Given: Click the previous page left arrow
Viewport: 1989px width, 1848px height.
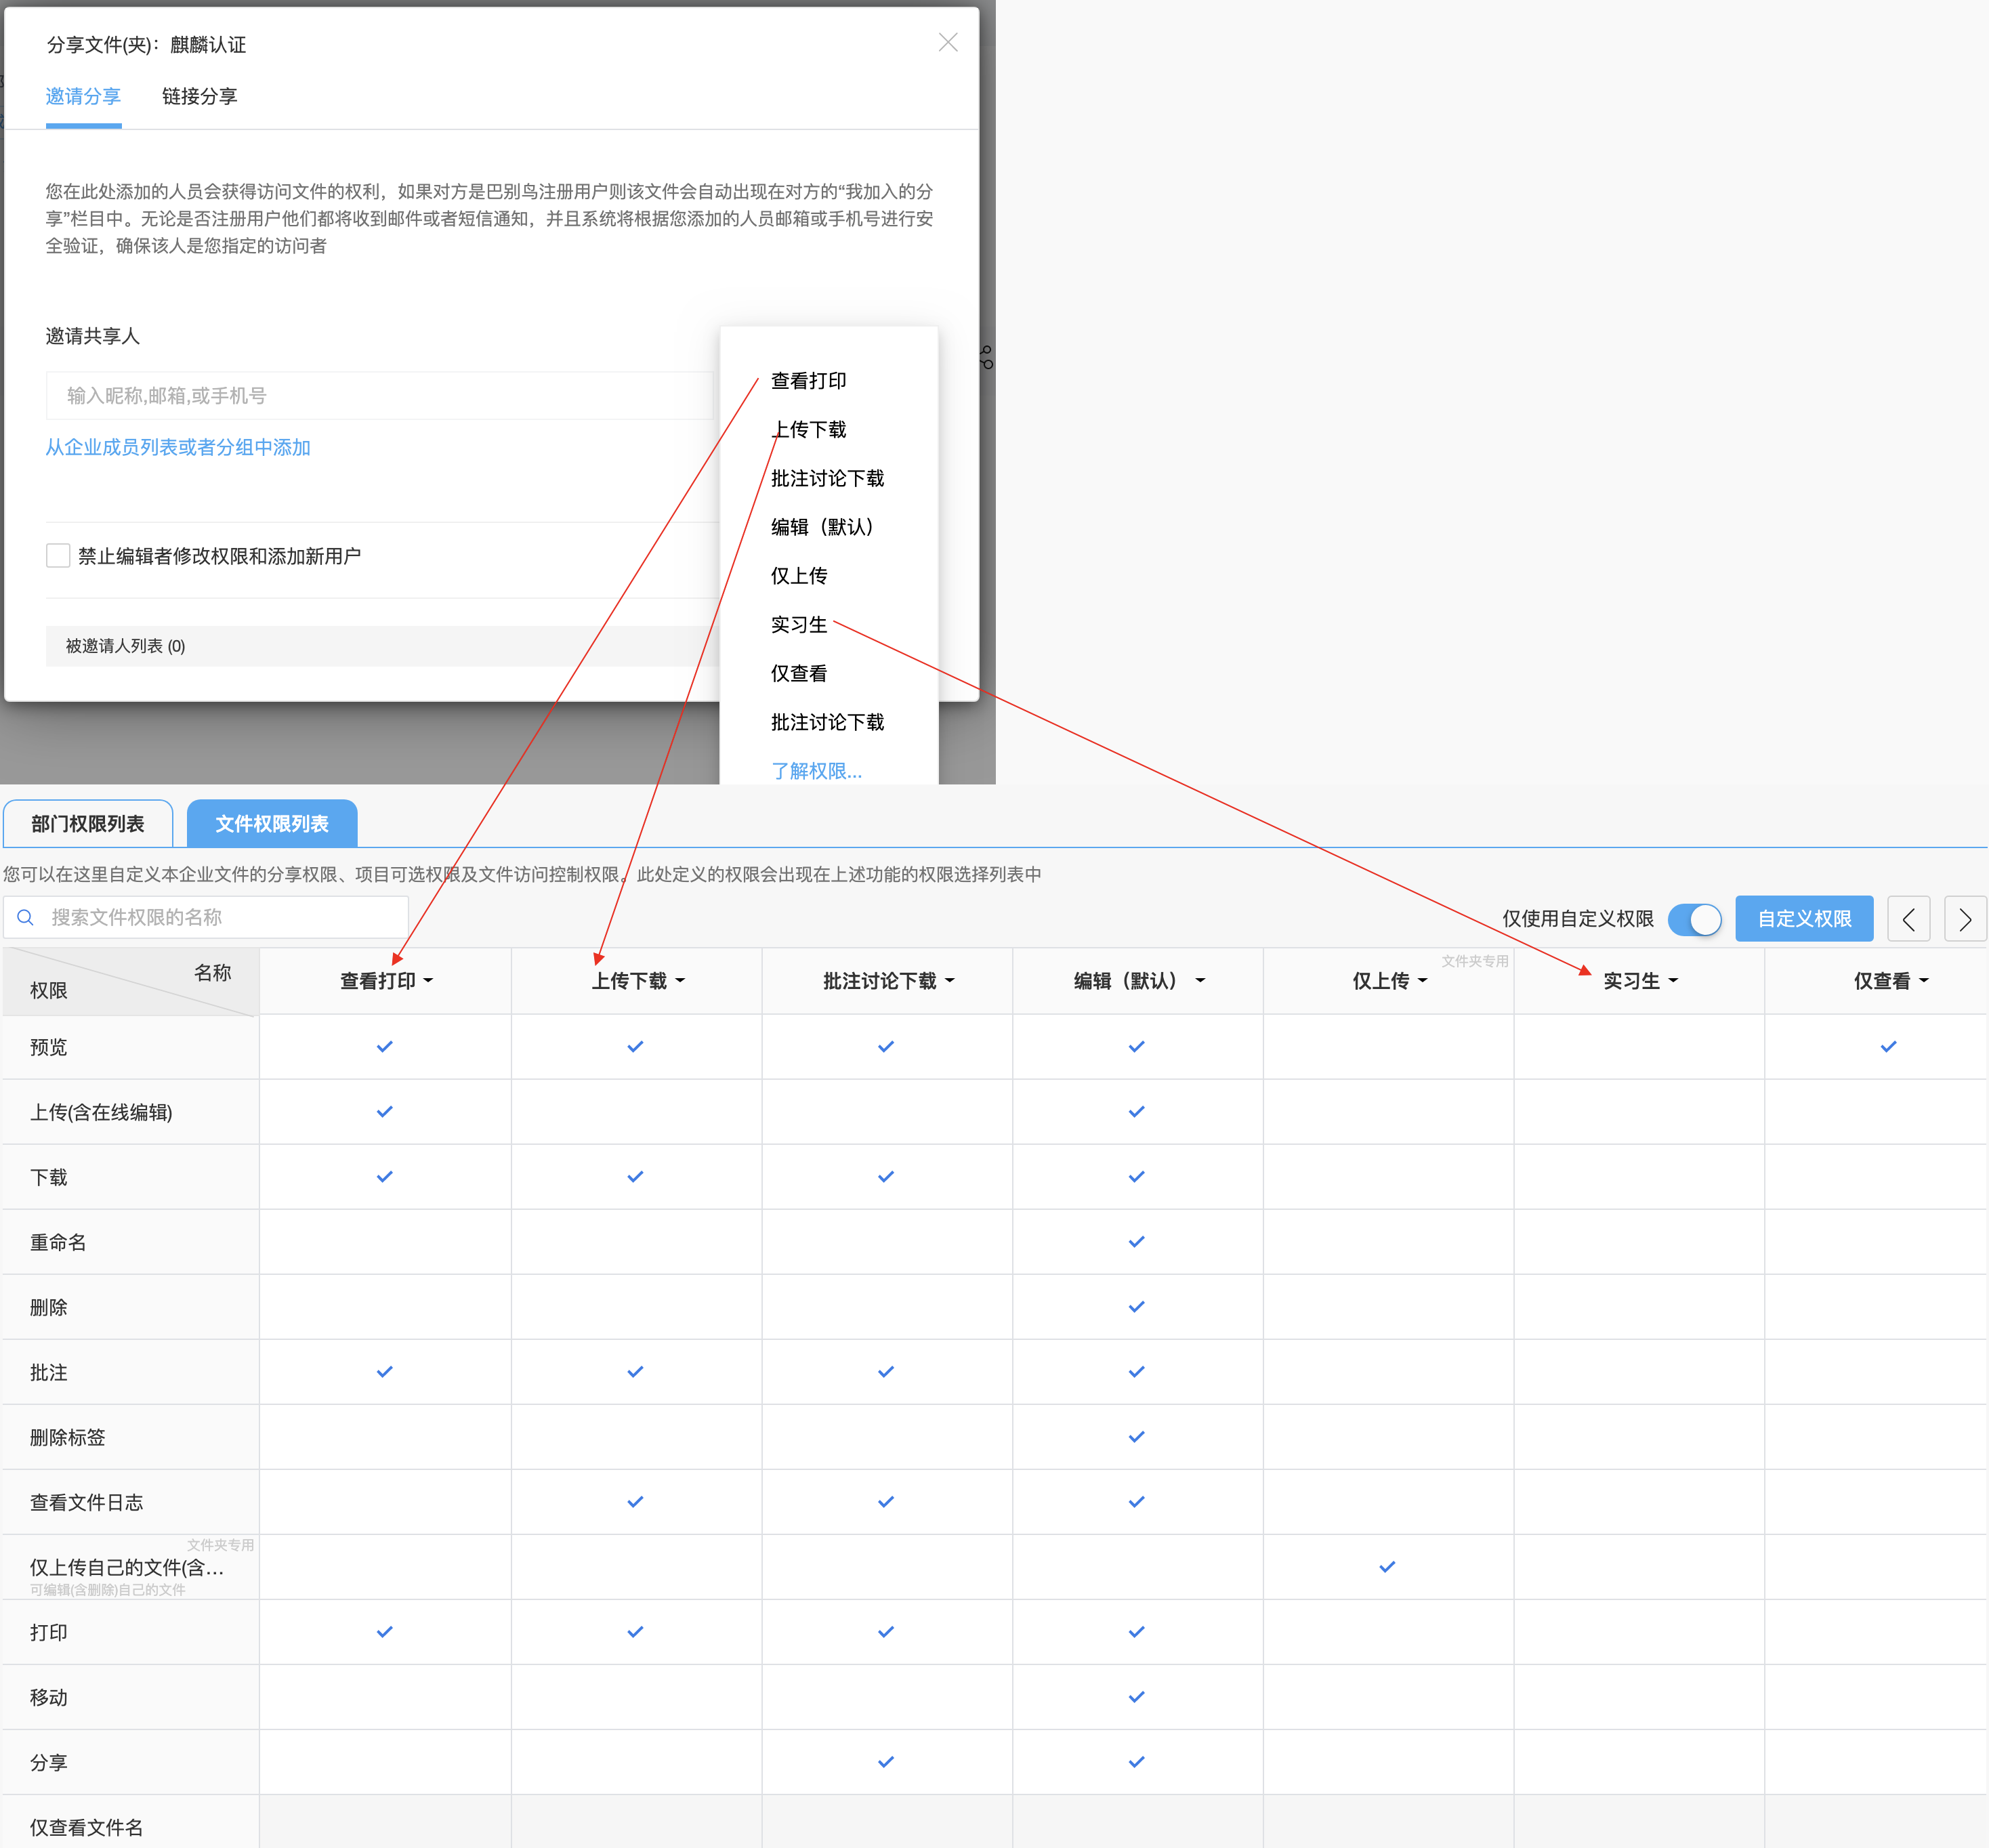Looking at the screenshot, I should tap(1908, 919).
